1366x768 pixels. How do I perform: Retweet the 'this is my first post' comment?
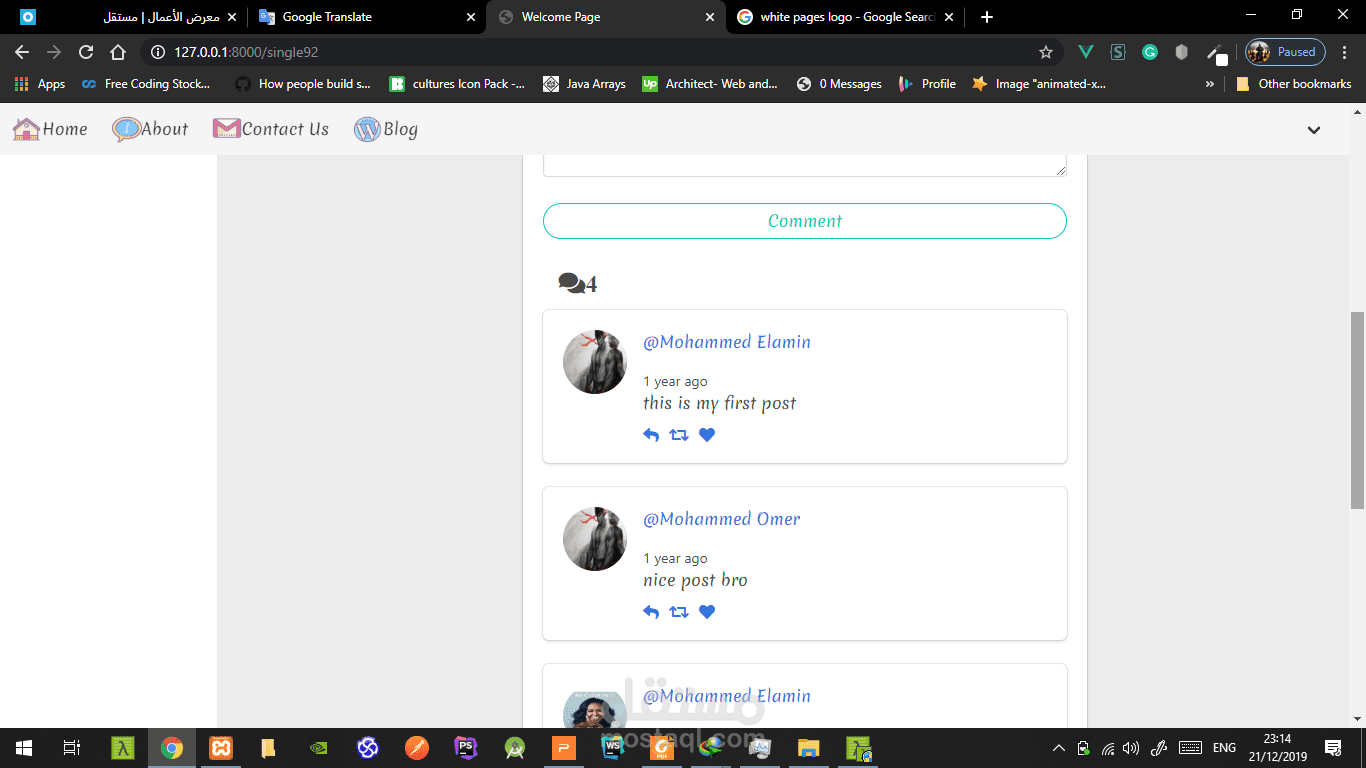click(x=679, y=435)
